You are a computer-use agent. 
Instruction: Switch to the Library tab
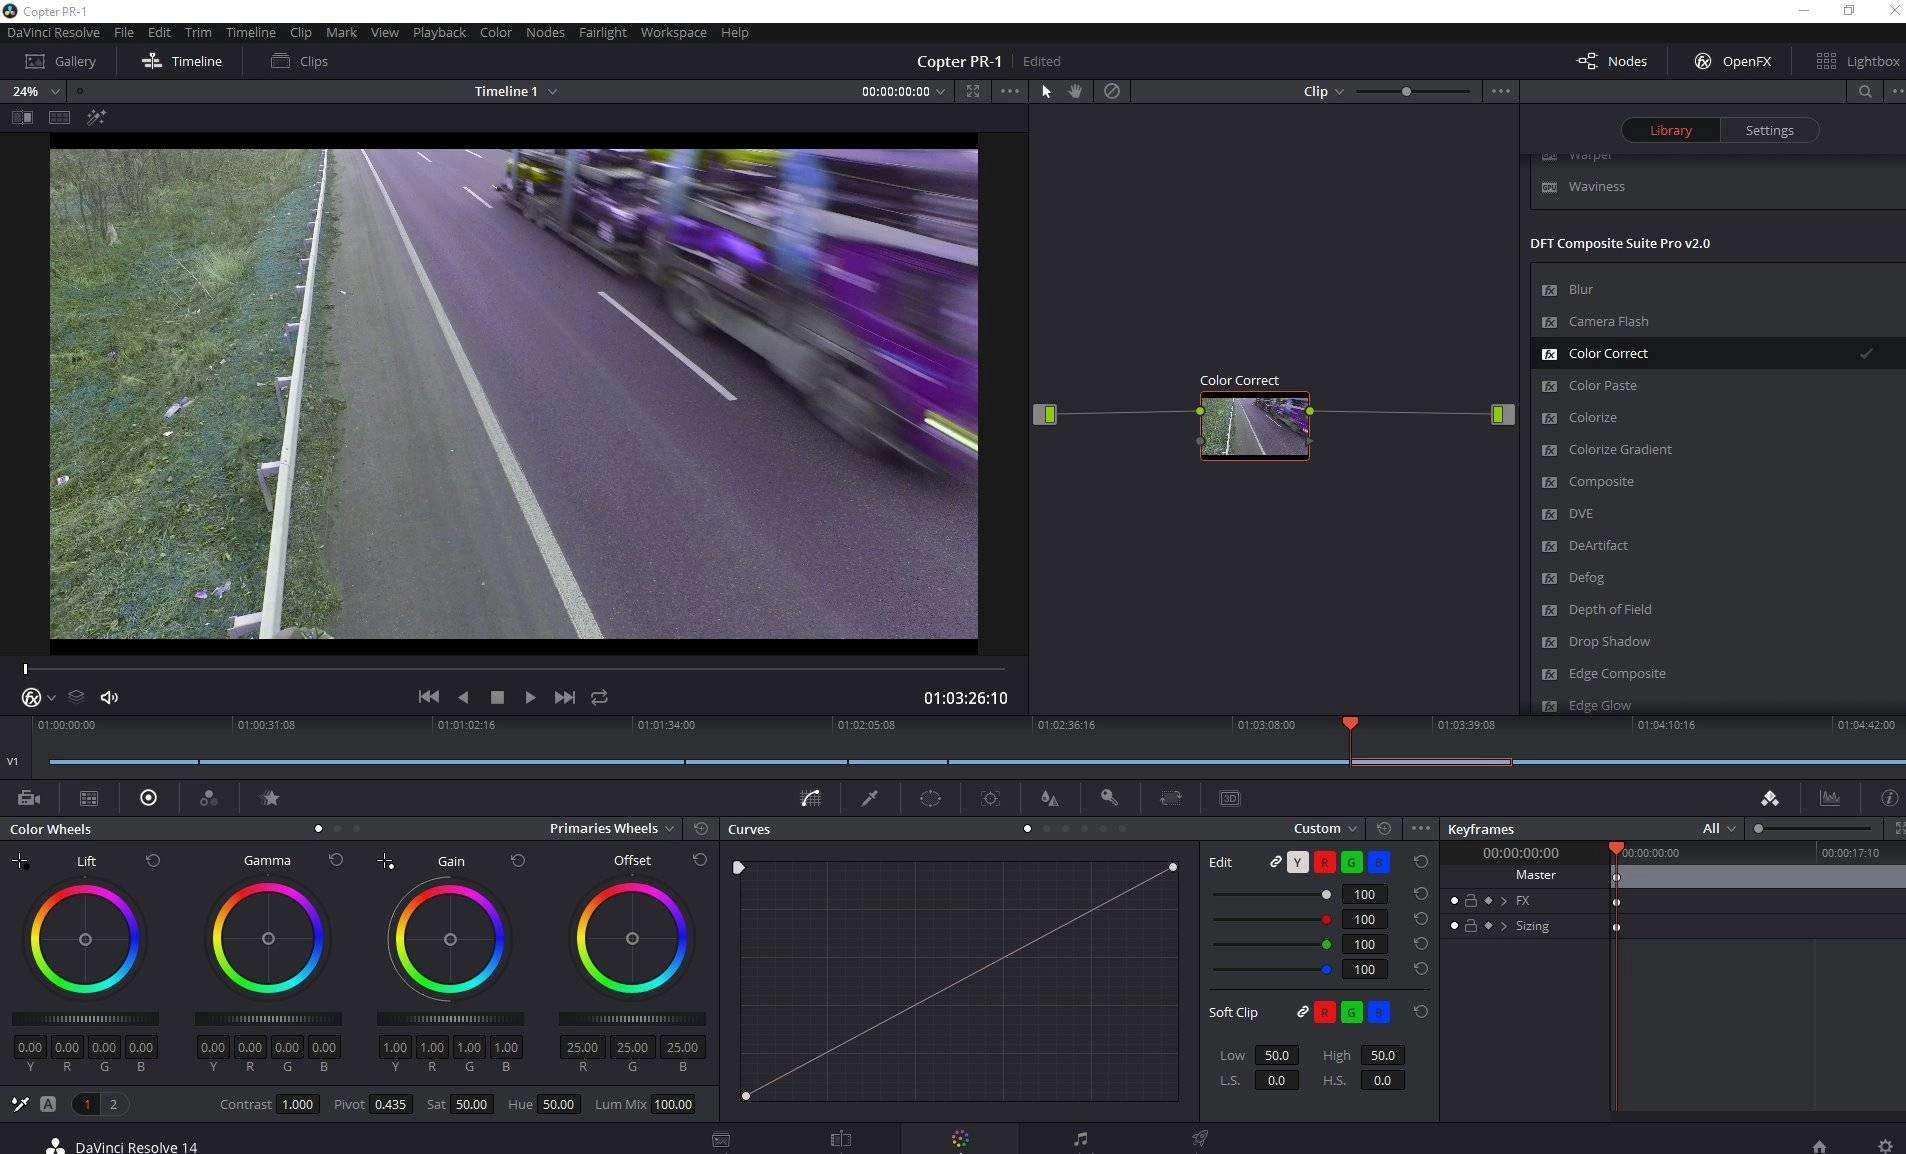coord(1671,130)
